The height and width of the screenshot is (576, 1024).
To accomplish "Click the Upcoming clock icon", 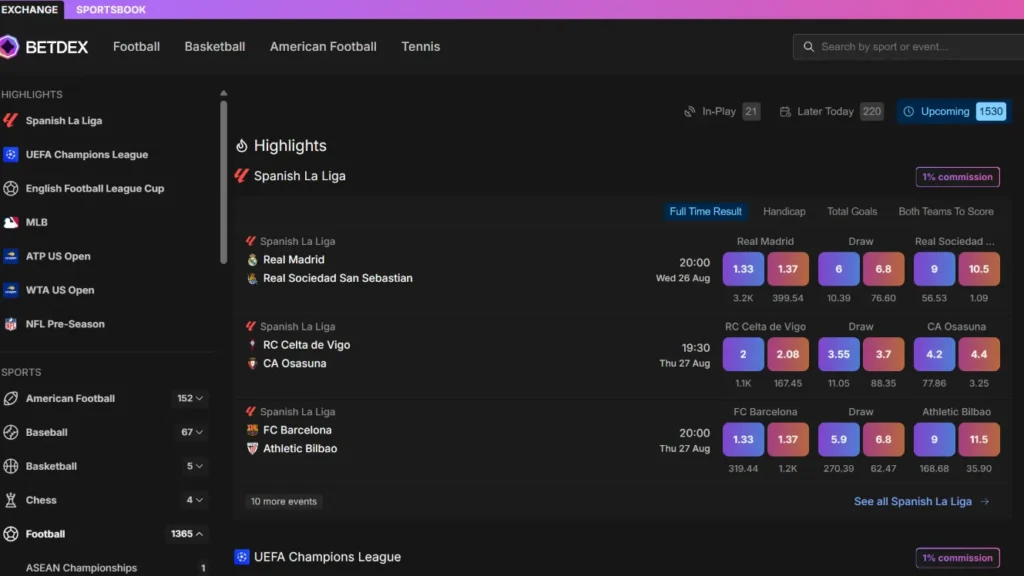I will click(x=908, y=112).
